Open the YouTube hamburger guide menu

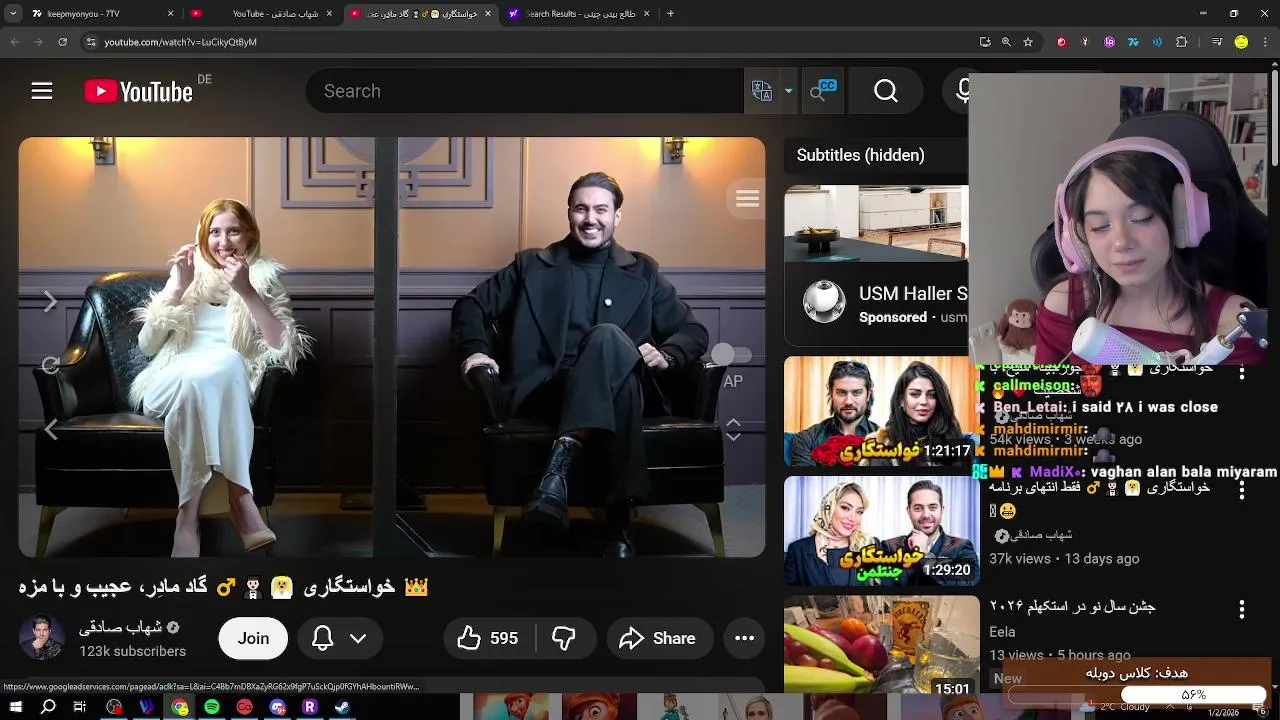tap(42, 91)
